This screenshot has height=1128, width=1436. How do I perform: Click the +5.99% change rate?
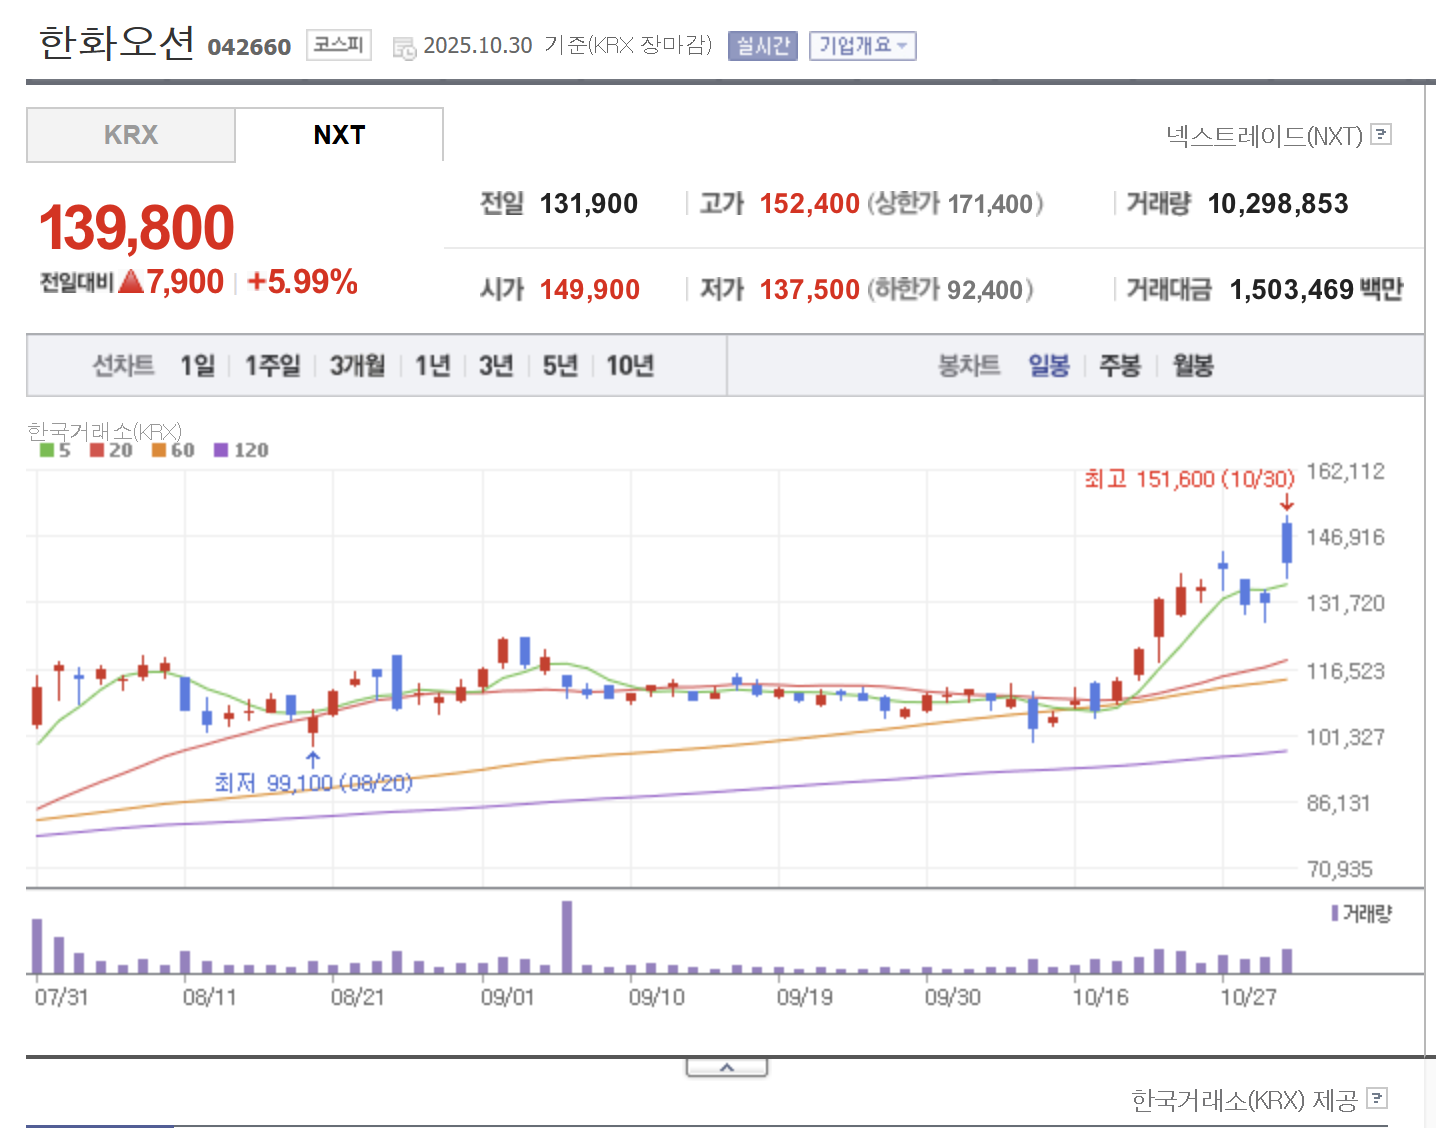pyautogui.click(x=302, y=282)
